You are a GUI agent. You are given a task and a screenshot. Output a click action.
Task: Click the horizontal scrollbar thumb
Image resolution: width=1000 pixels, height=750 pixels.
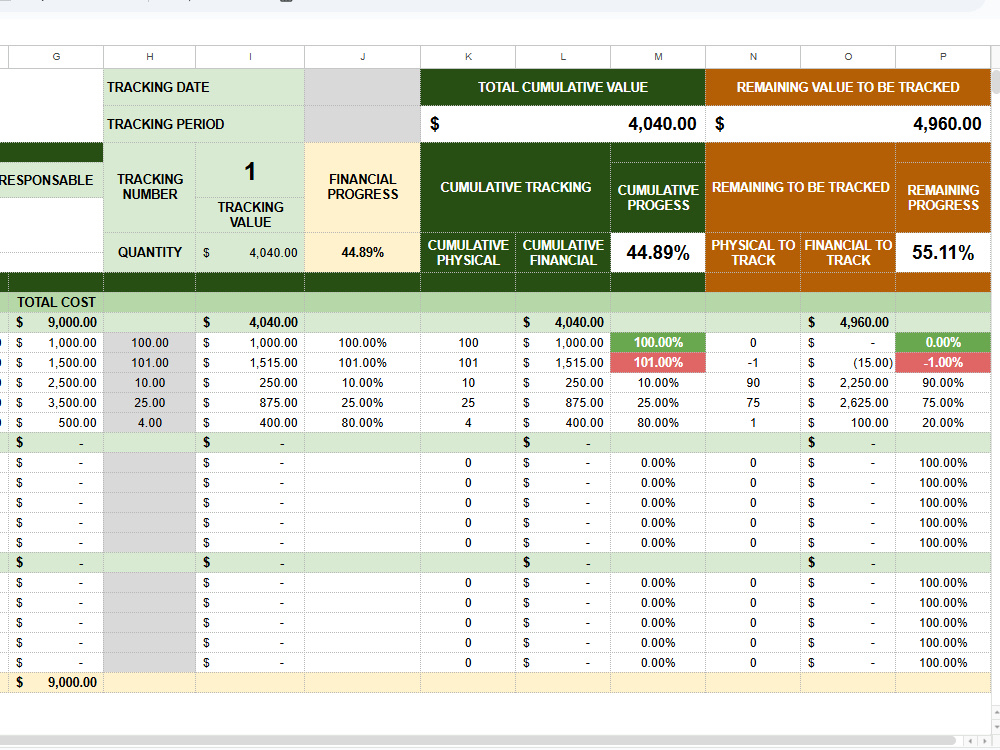click(x=478, y=741)
